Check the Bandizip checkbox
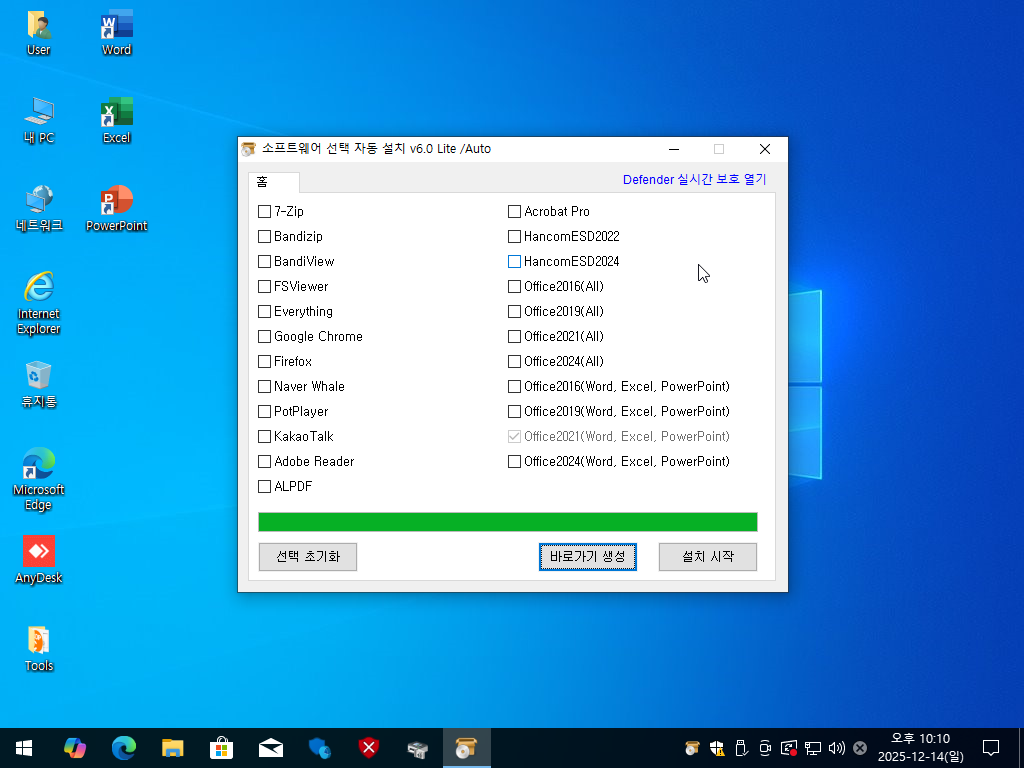The width and height of the screenshot is (1024, 768). tap(264, 236)
